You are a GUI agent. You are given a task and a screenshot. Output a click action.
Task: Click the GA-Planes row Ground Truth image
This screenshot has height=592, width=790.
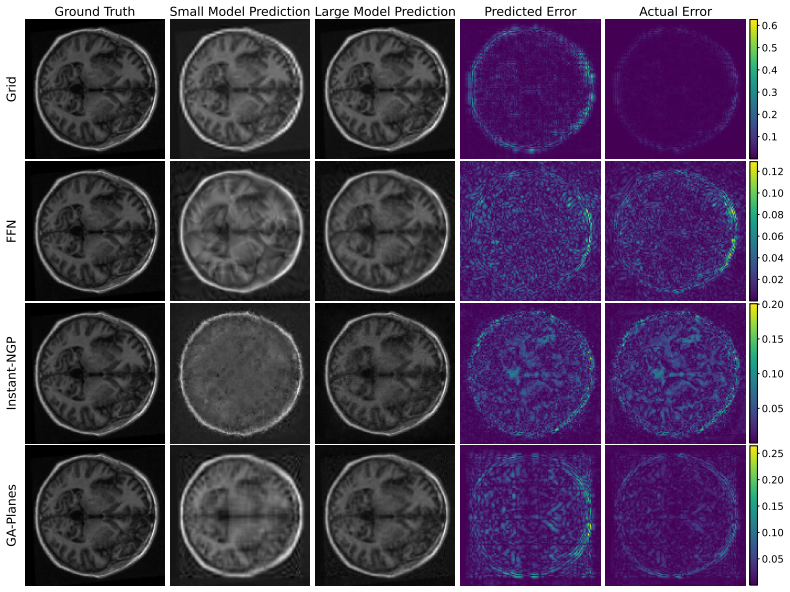(x=95, y=515)
